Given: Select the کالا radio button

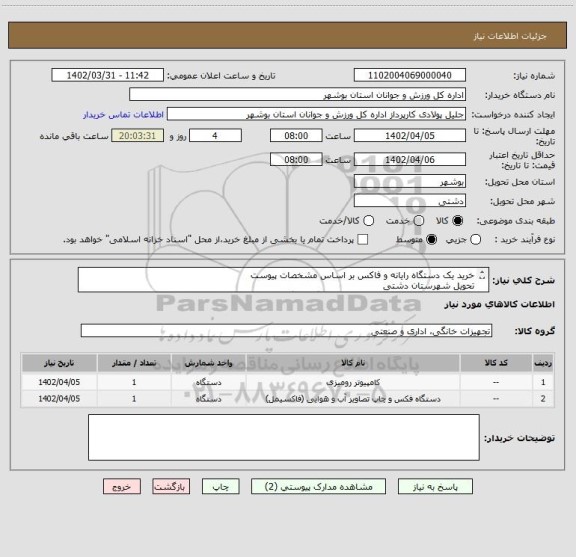Looking at the screenshot, I should (x=458, y=221).
